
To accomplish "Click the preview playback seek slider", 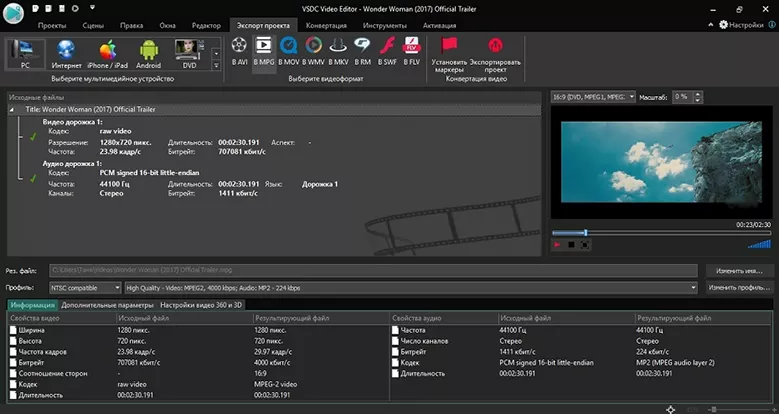I will pyautogui.click(x=662, y=233).
